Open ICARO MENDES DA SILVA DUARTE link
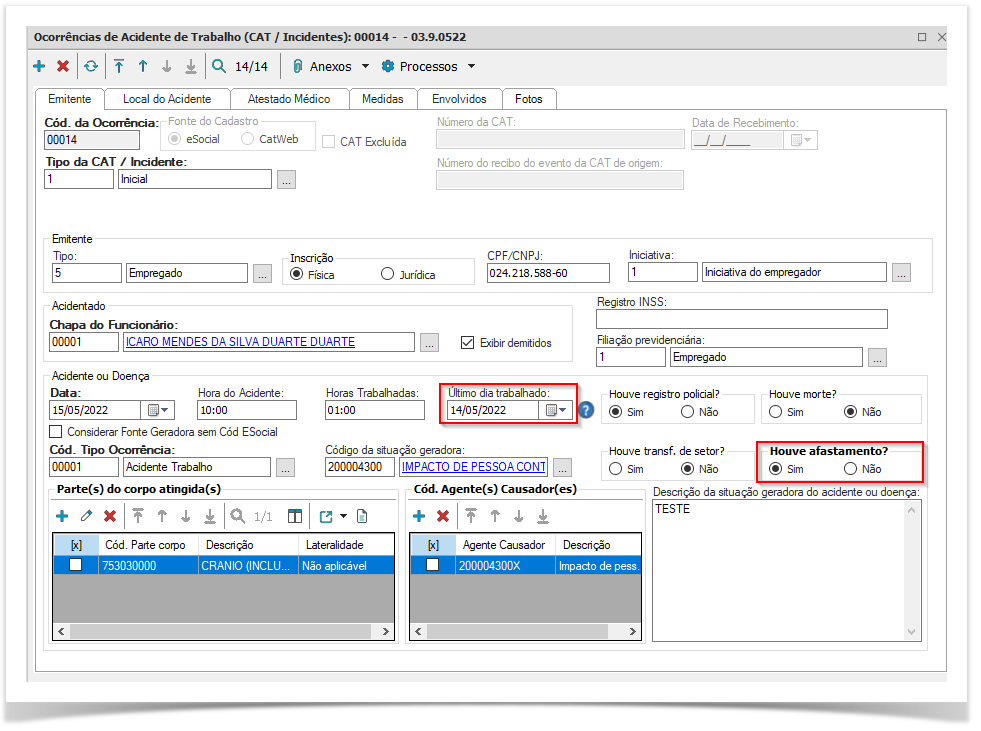The image size is (981, 731). coord(241,342)
